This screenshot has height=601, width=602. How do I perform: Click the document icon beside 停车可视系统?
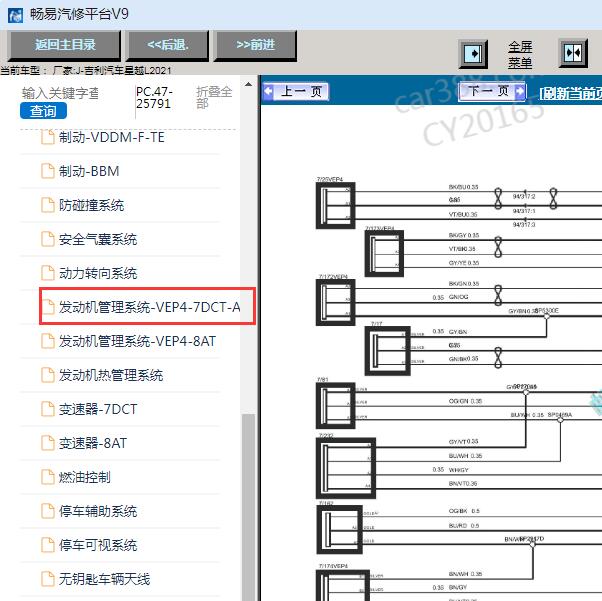48,545
